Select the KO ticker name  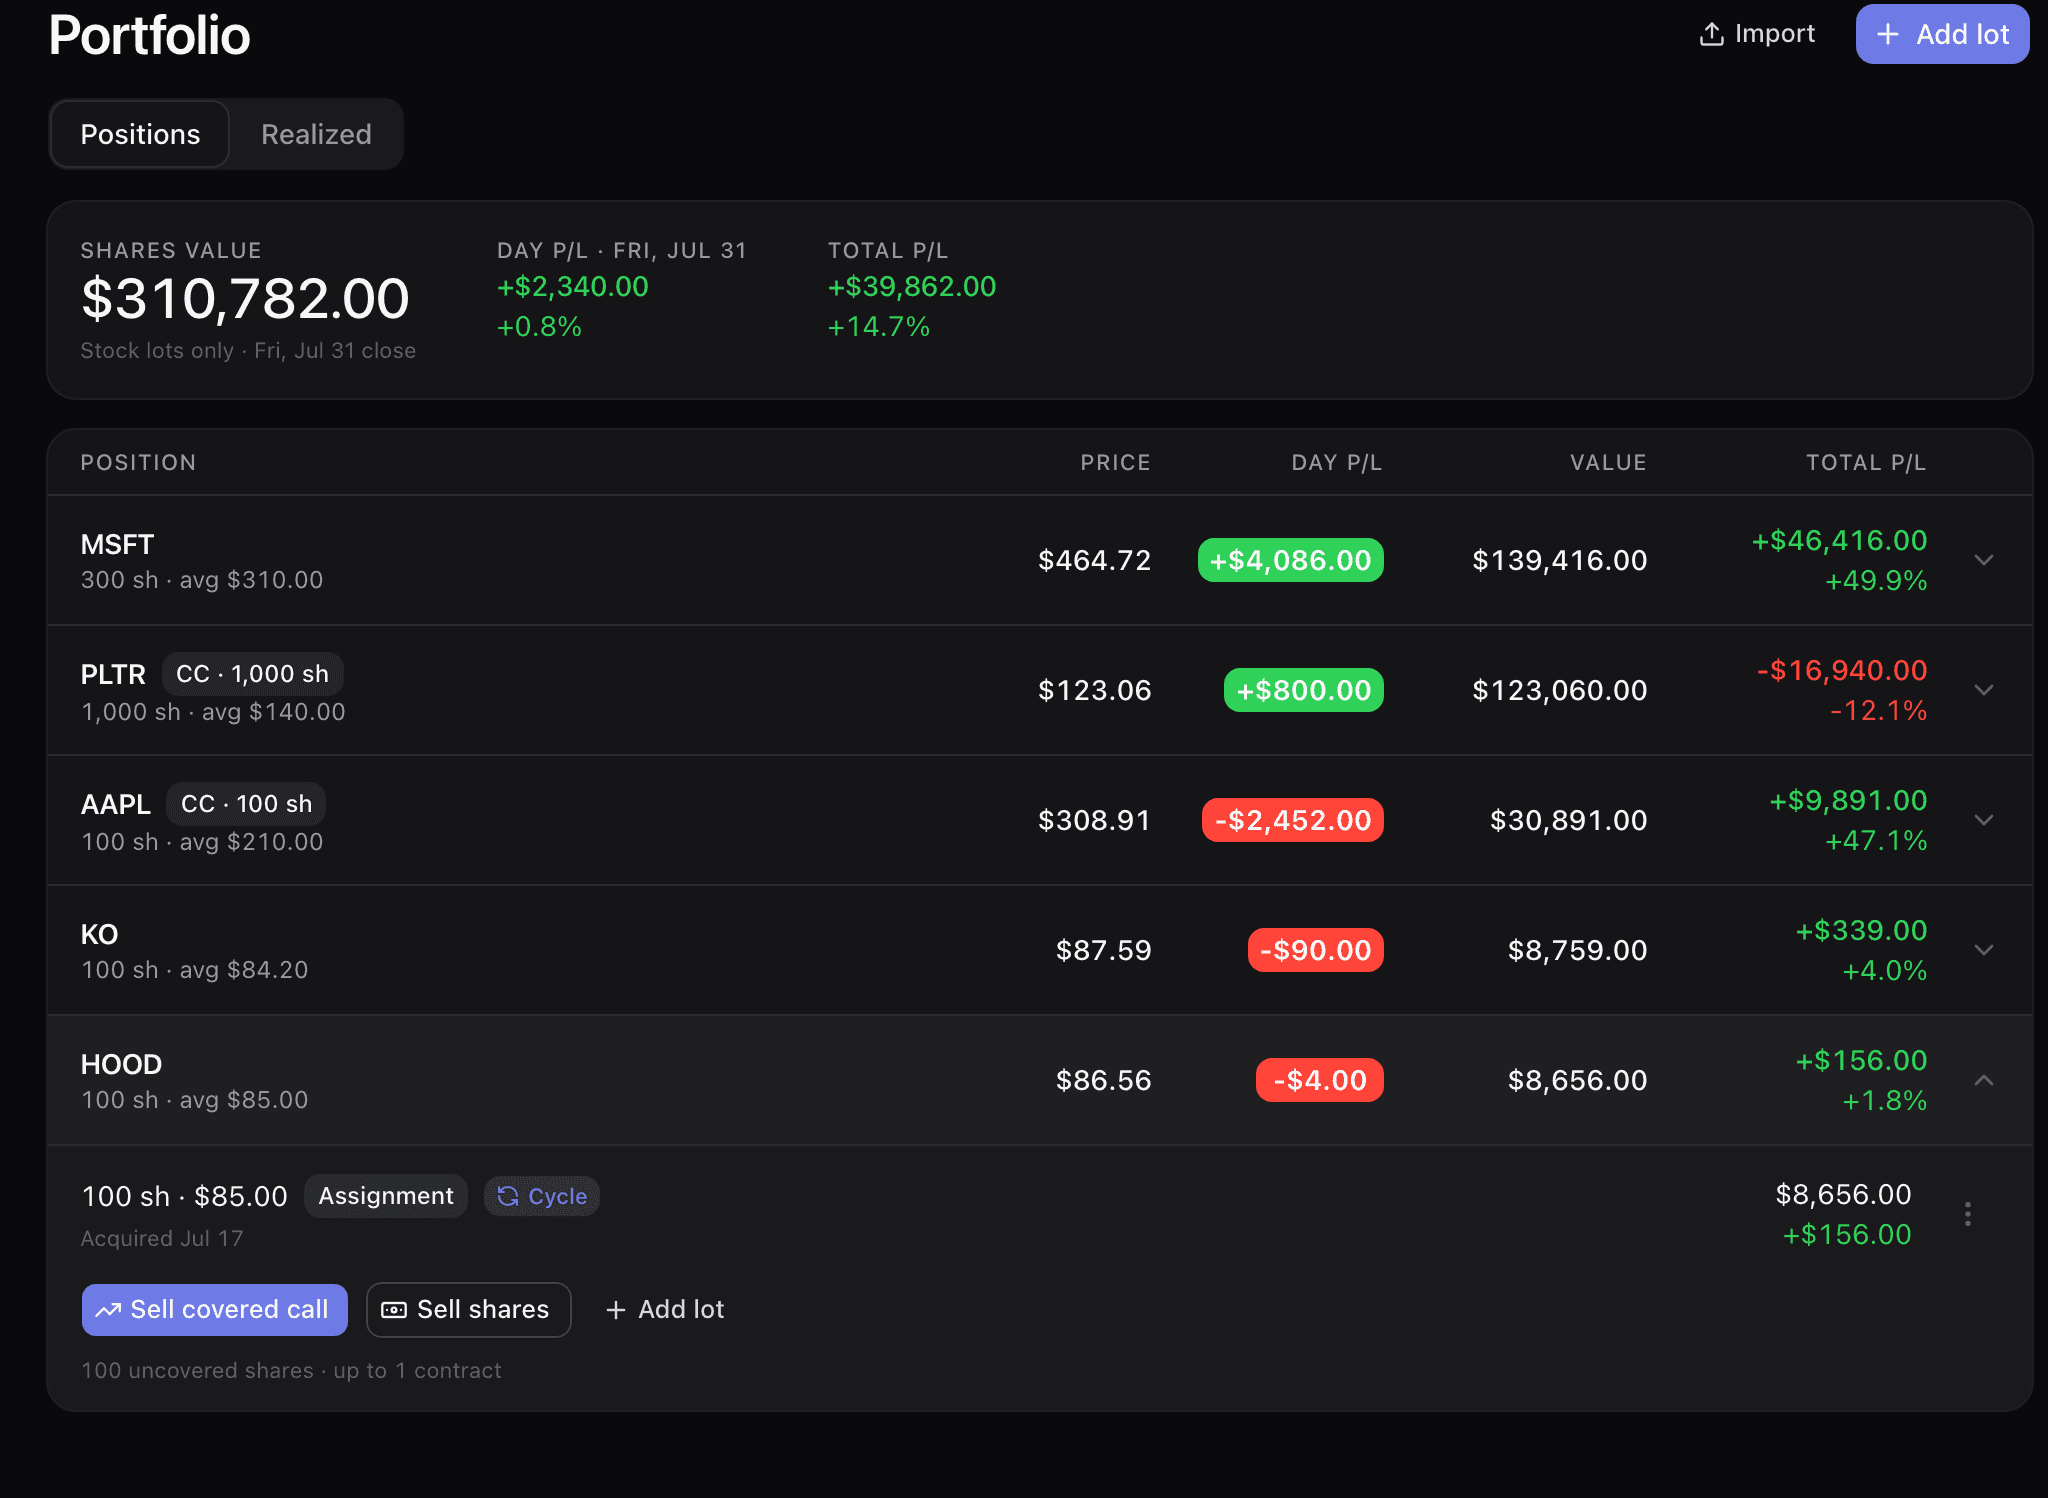99,935
